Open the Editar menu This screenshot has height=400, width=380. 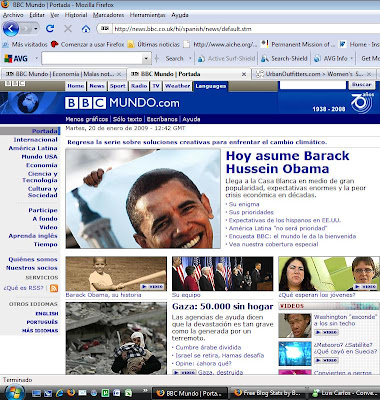tap(37, 15)
